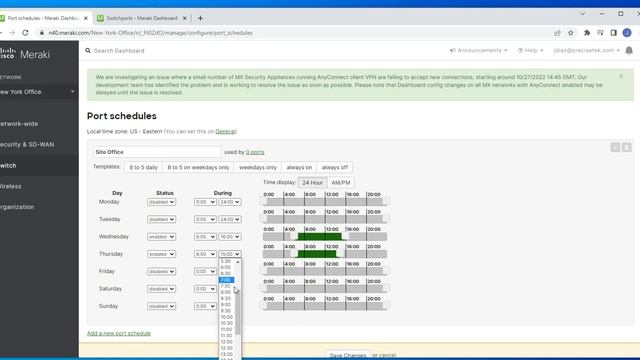Open Wednesday end time dropdown
The height and width of the screenshot is (360, 640).
point(230,237)
